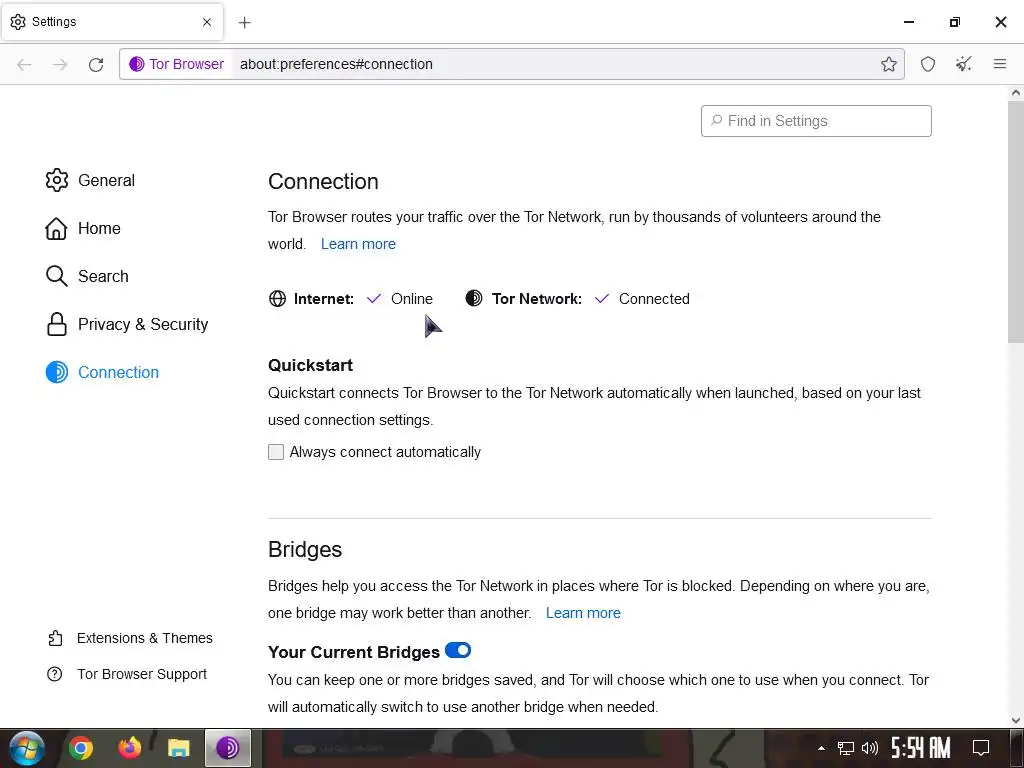Click the Connected status text
This screenshot has height=768, width=1024.
pyautogui.click(x=654, y=299)
